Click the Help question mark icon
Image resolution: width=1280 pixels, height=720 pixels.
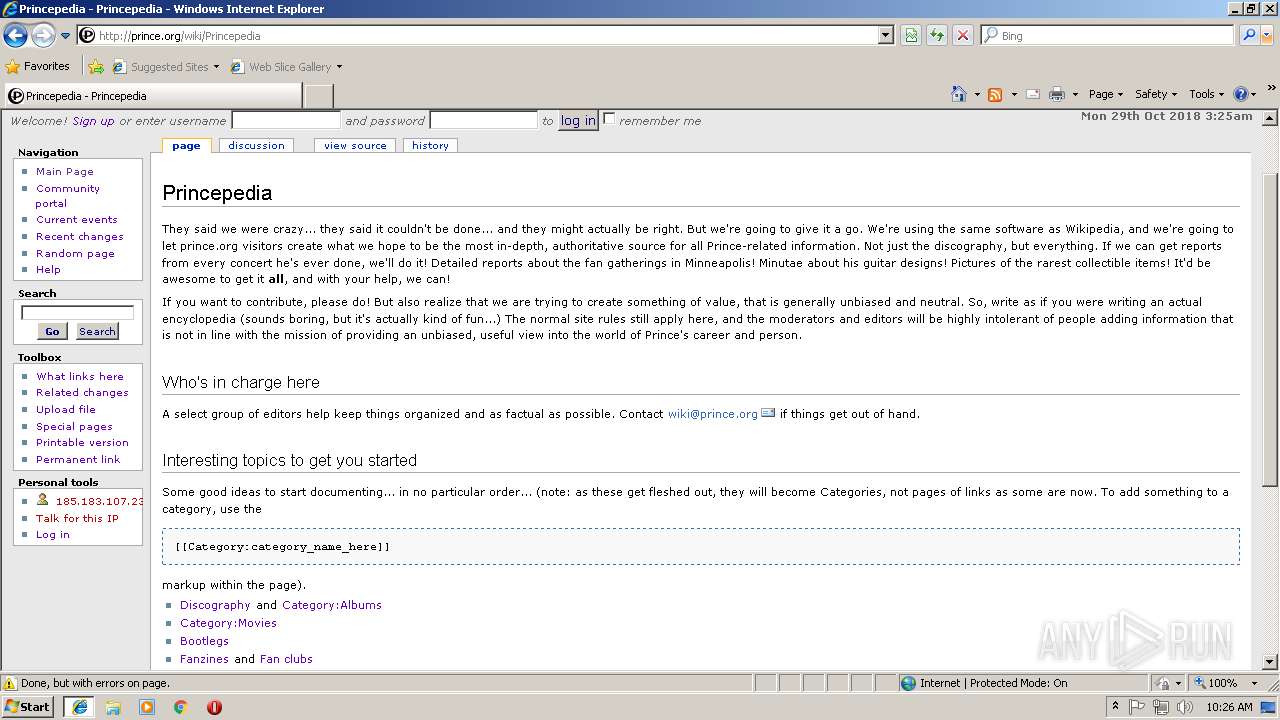pyautogui.click(x=1241, y=94)
